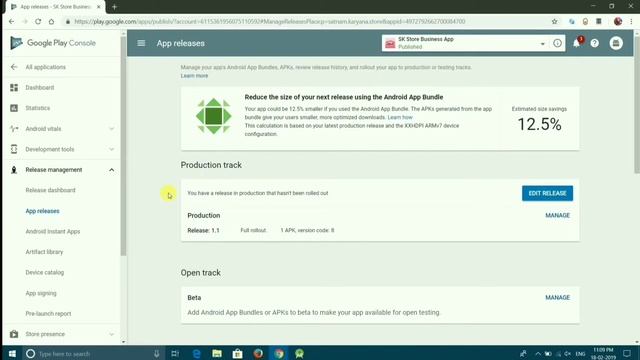Click the app info circle icon
This screenshot has width=640, height=360.
[557, 43]
